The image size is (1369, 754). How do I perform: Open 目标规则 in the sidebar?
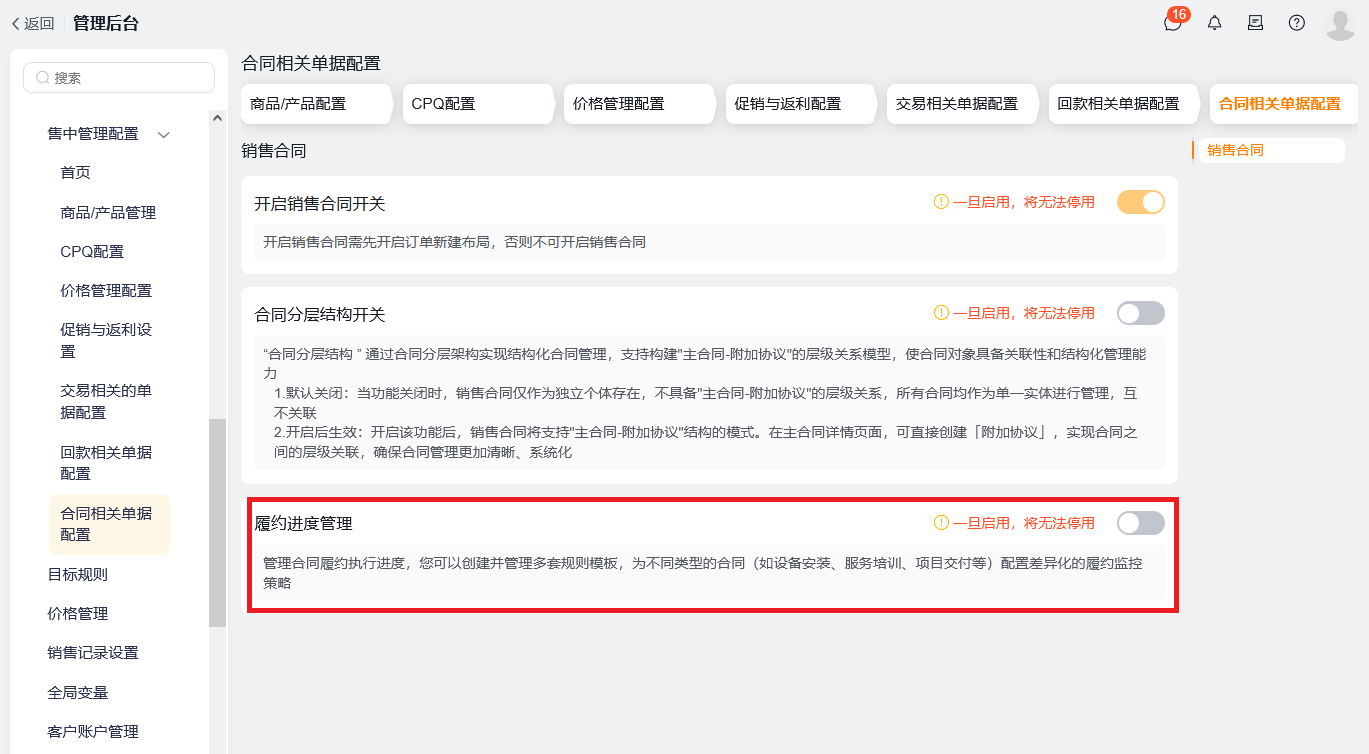77,574
